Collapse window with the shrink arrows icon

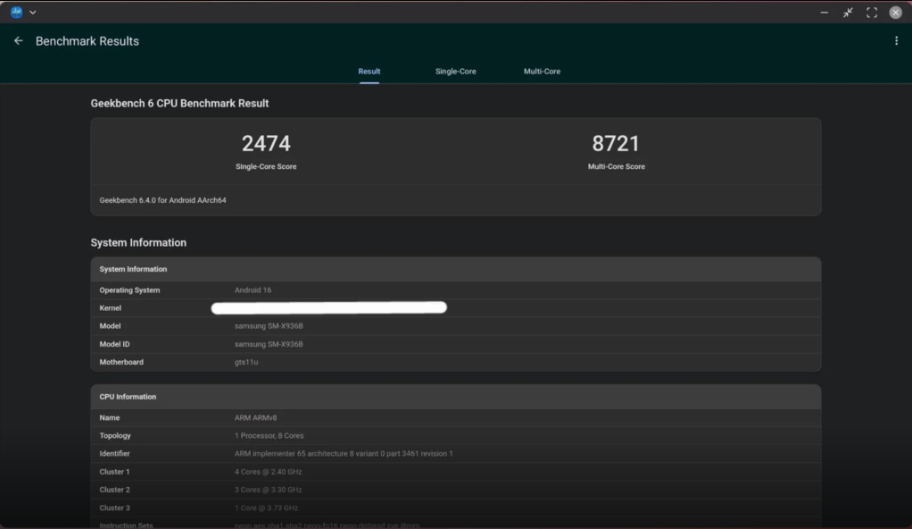(848, 12)
